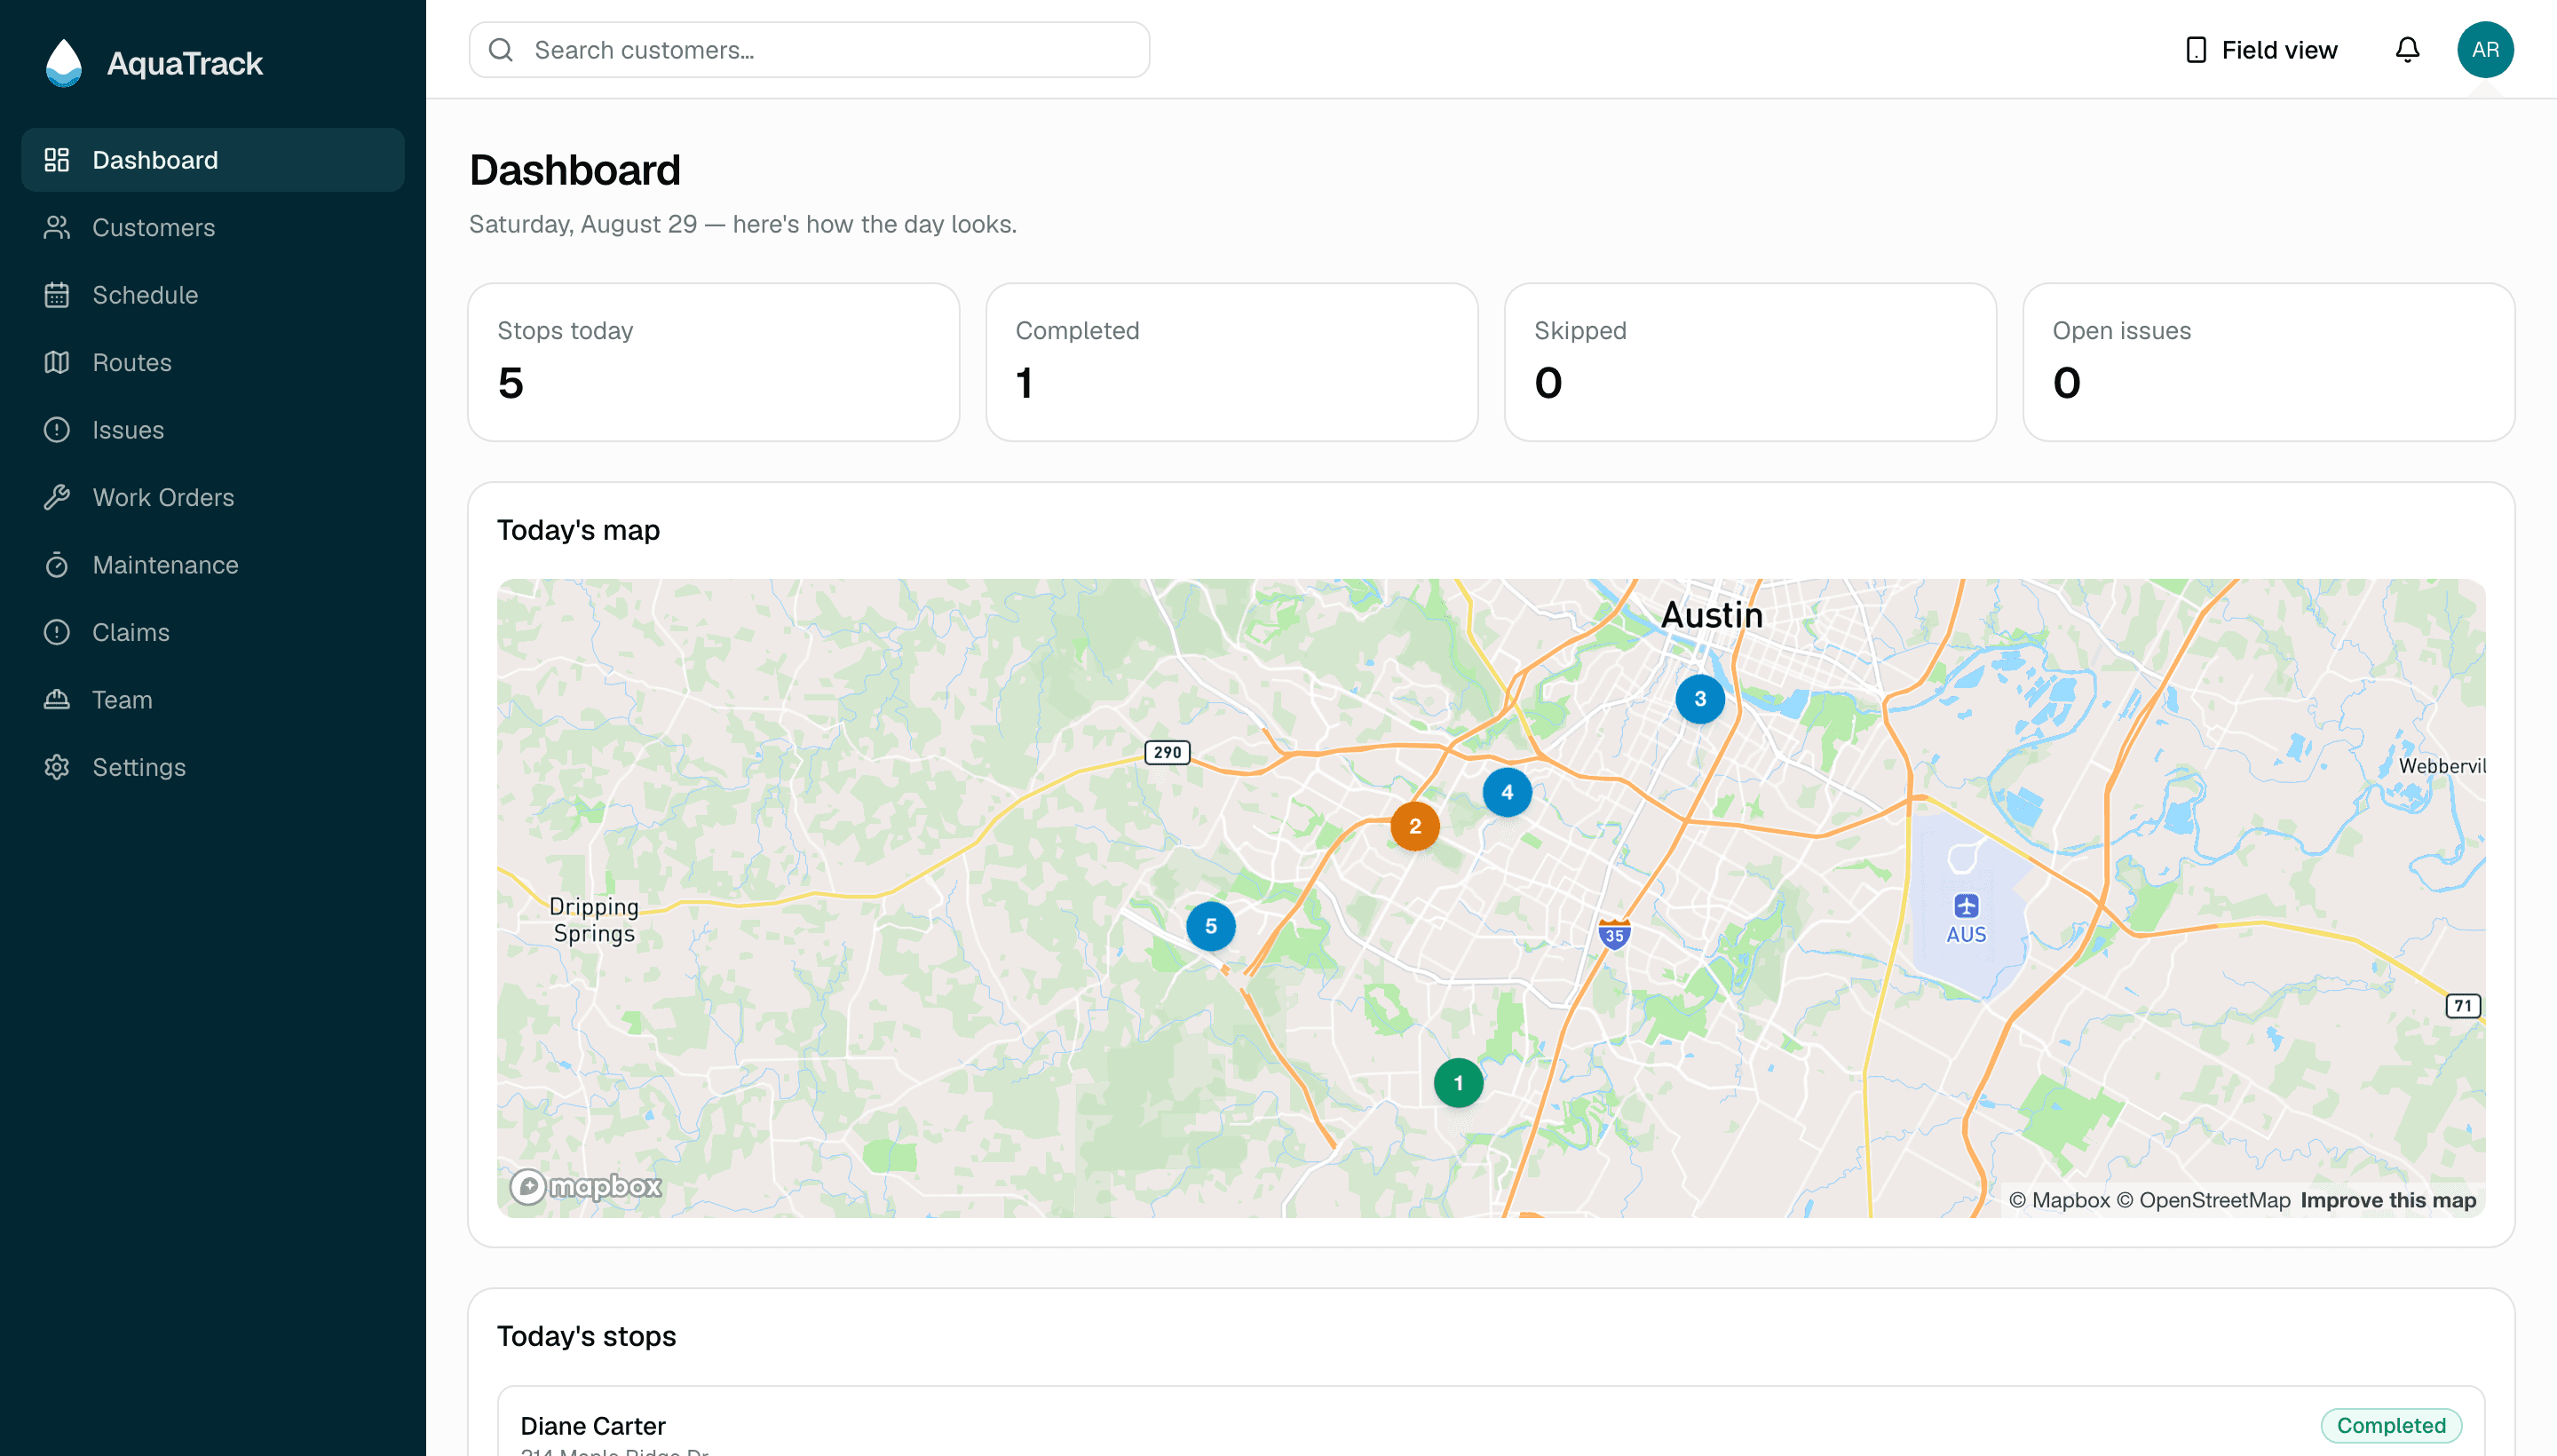
Task: Click the Team hard hat icon
Action: click(57, 700)
